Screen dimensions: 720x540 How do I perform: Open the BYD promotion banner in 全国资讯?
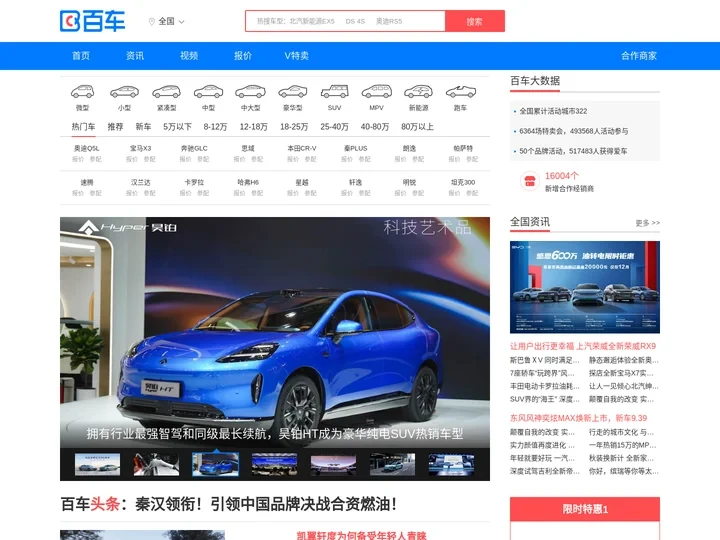(x=585, y=287)
